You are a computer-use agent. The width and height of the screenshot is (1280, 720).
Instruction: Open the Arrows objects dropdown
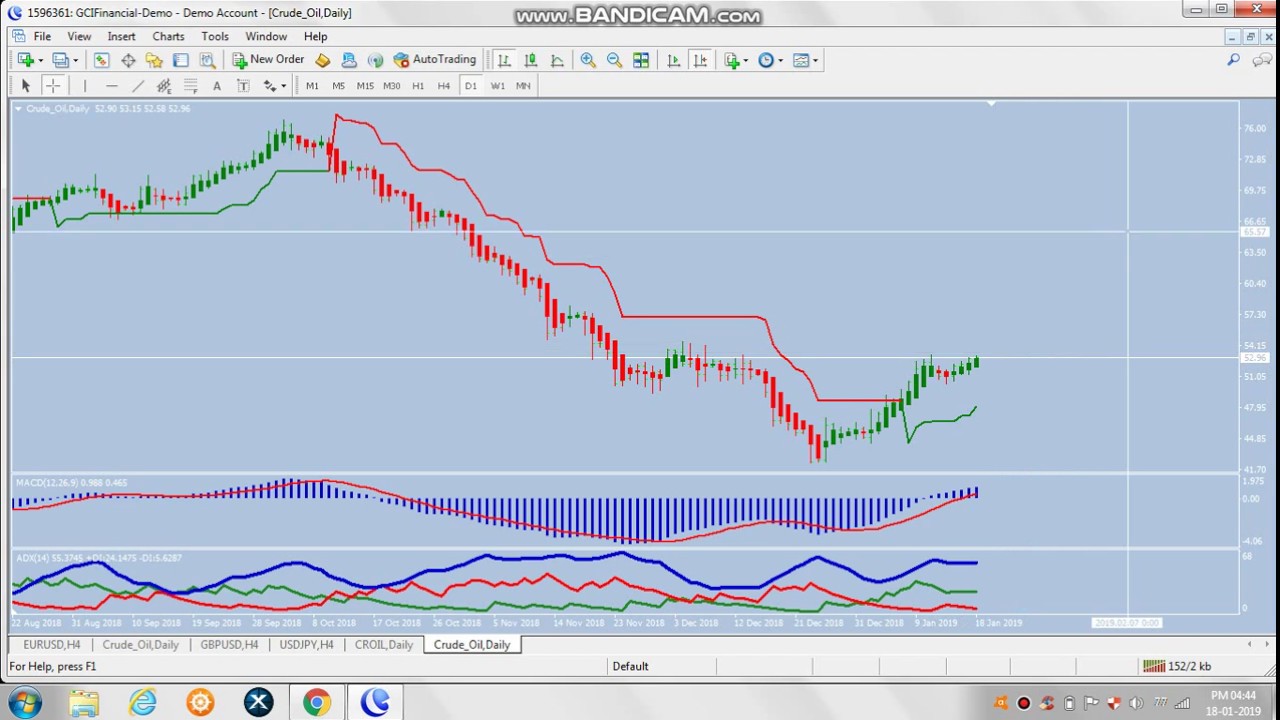coord(274,86)
